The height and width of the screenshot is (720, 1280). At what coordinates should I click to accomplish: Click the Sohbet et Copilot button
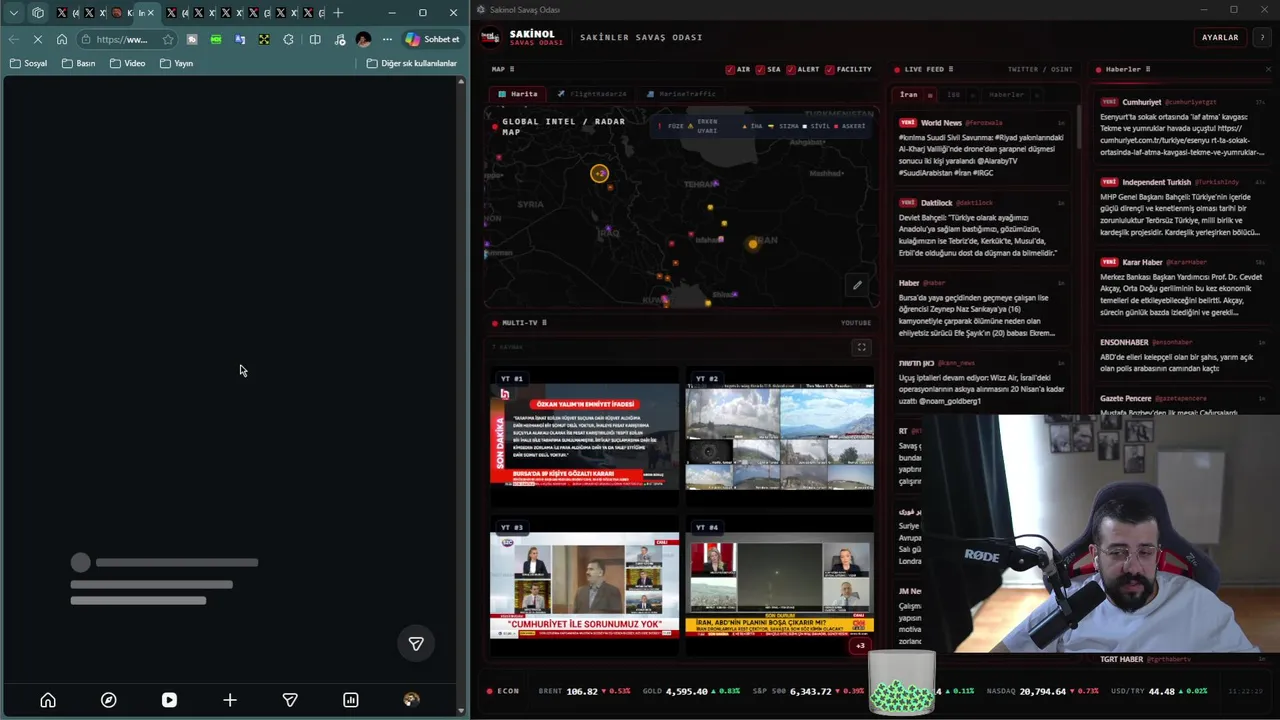click(432, 39)
